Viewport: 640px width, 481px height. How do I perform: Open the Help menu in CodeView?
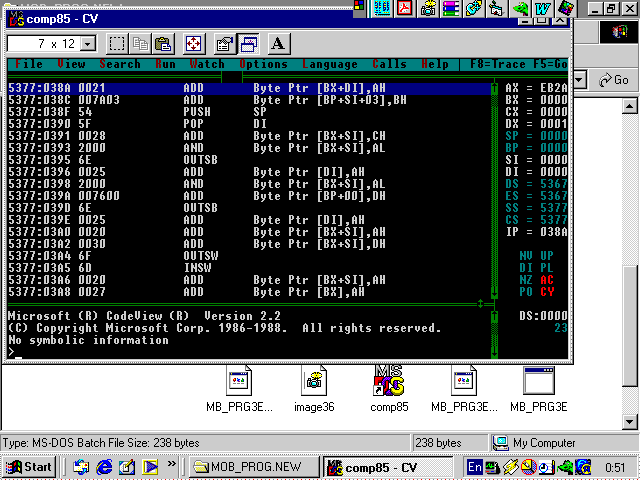435,64
